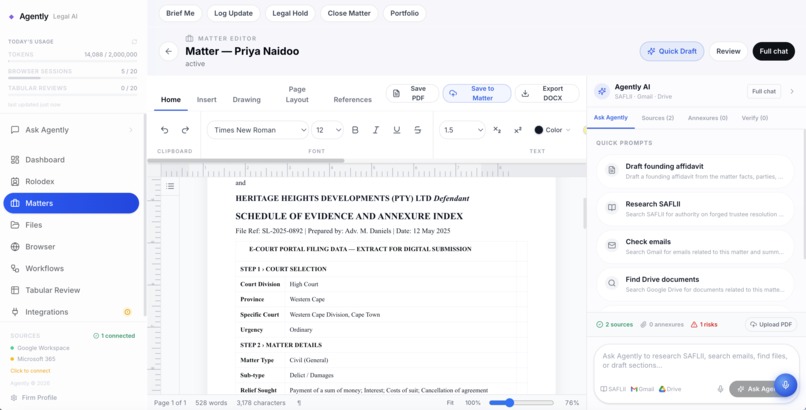
Task: Choose the Research SAFLII quick prompt
Action: (x=695, y=209)
